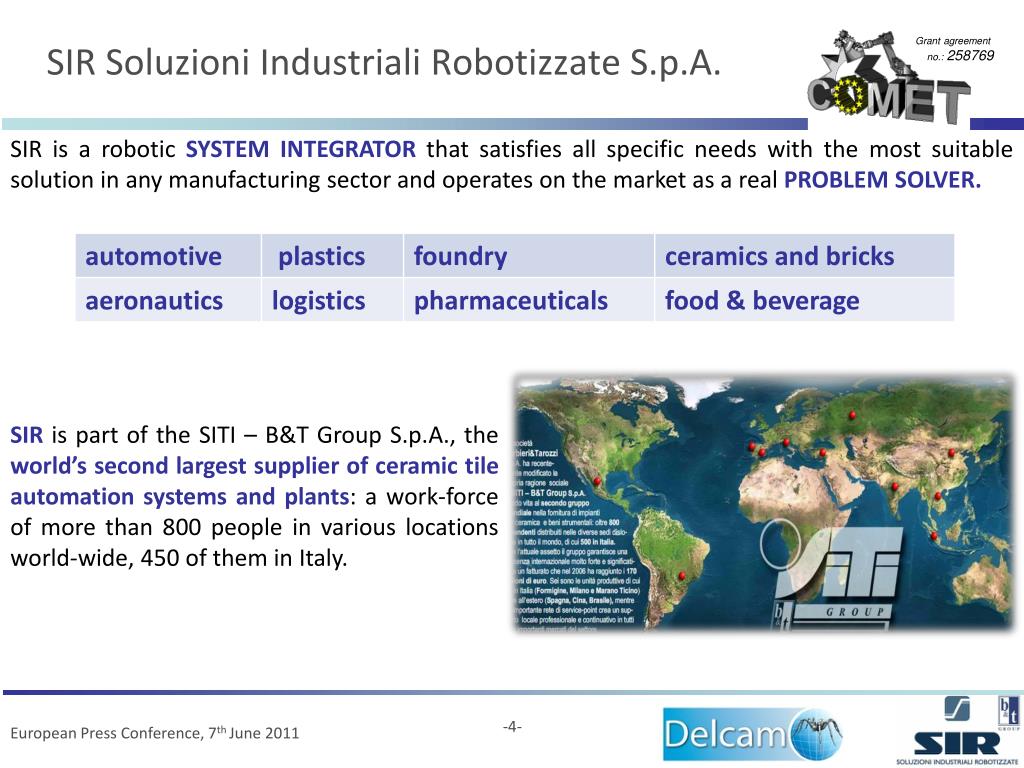Click the grant agreement number 258769
Screen dimensions: 1024x768
pyautogui.click(x=970, y=56)
